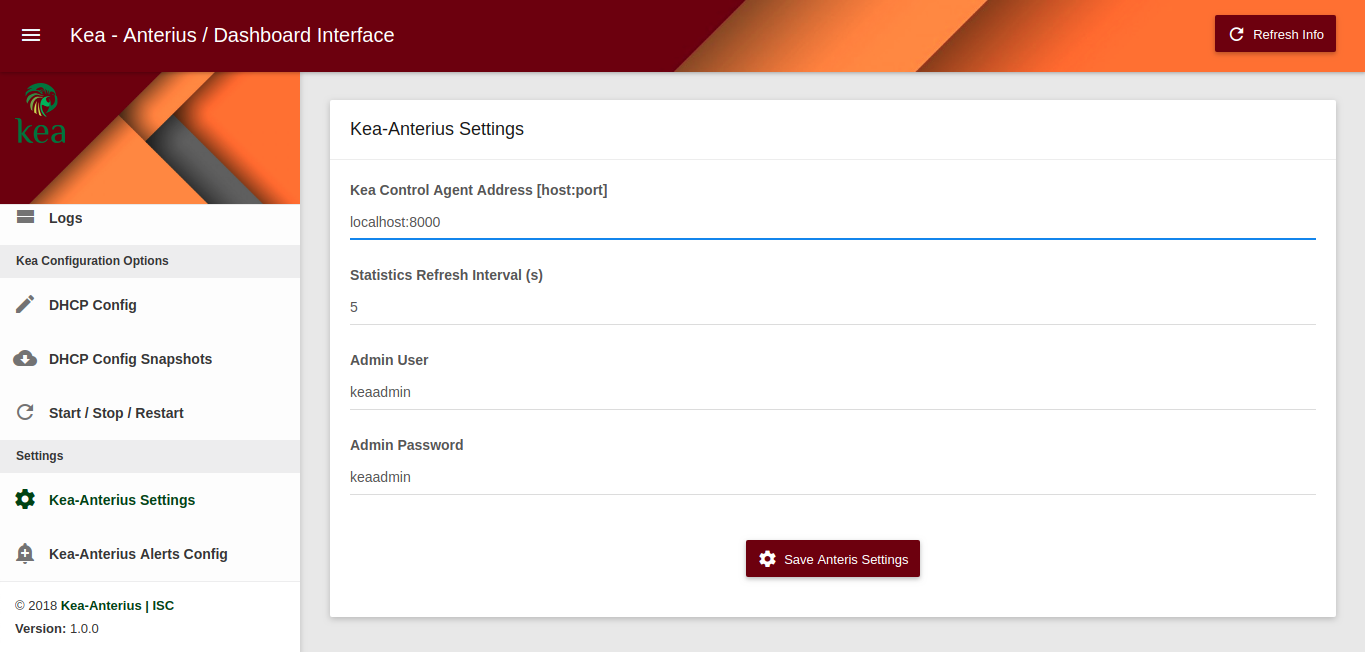This screenshot has height=652, width=1365.
Task: Follow the Kea-Anterius footer link
Action: click(101, 605)
